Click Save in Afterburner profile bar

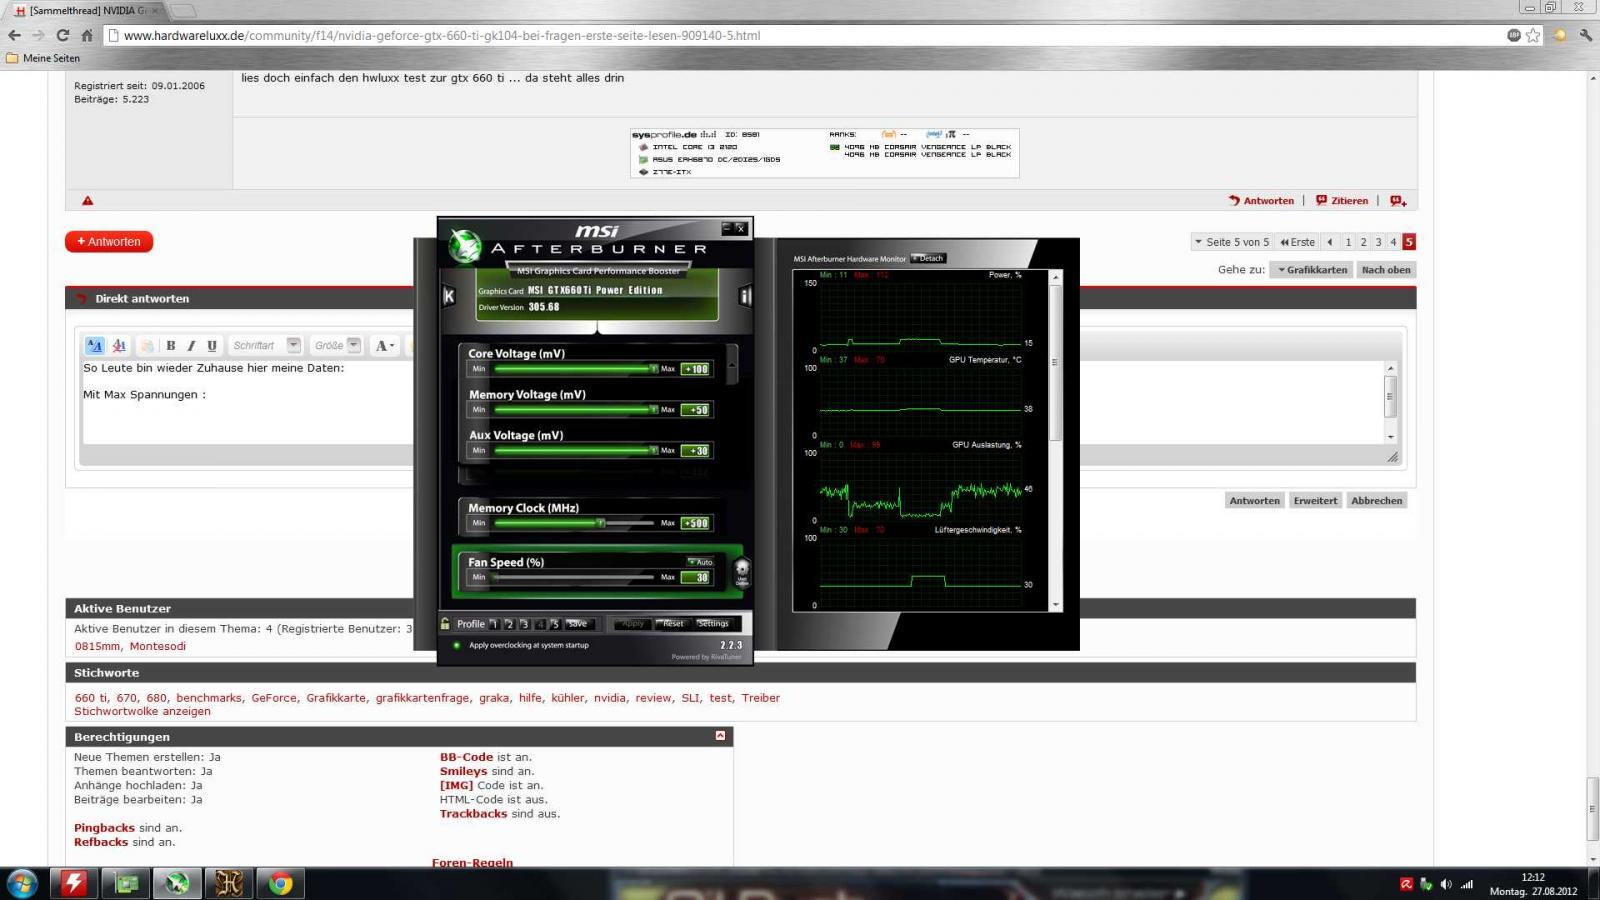578,624
